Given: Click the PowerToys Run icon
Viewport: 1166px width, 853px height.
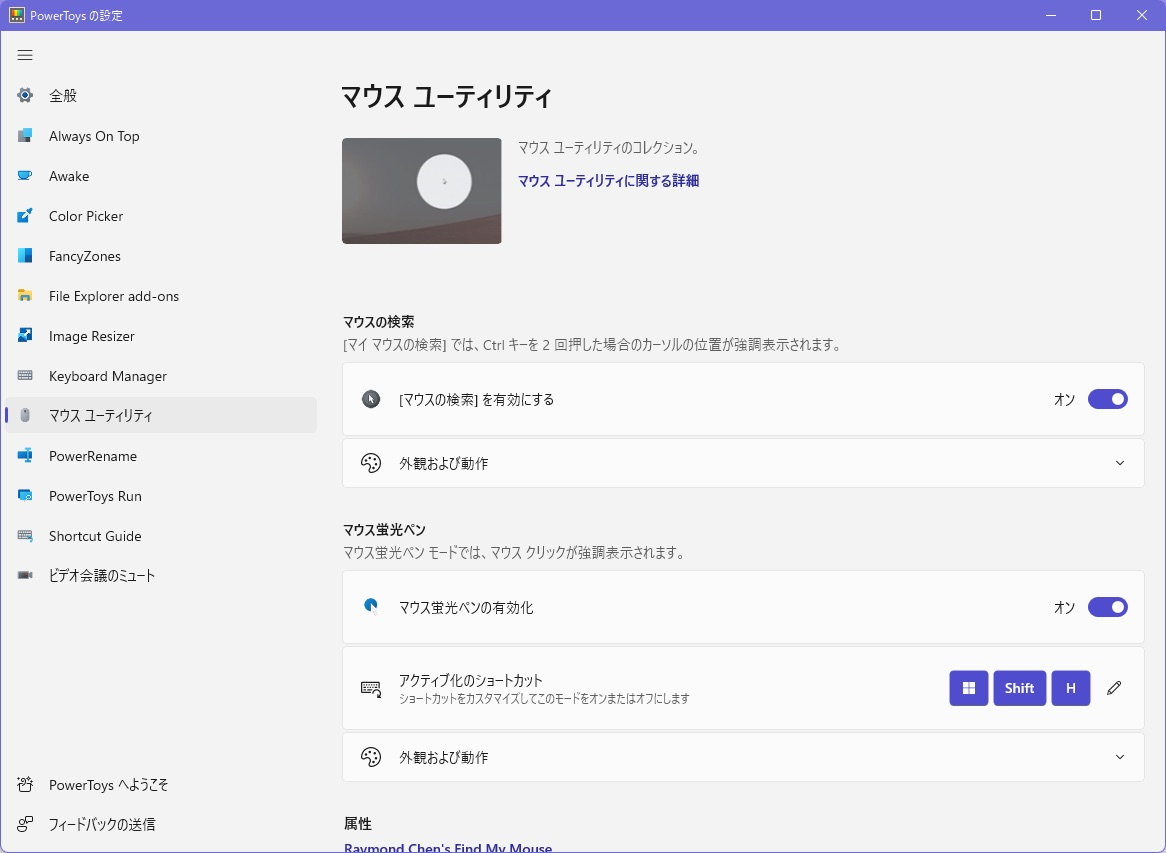Looking at the screenshot, I should 25,496.
